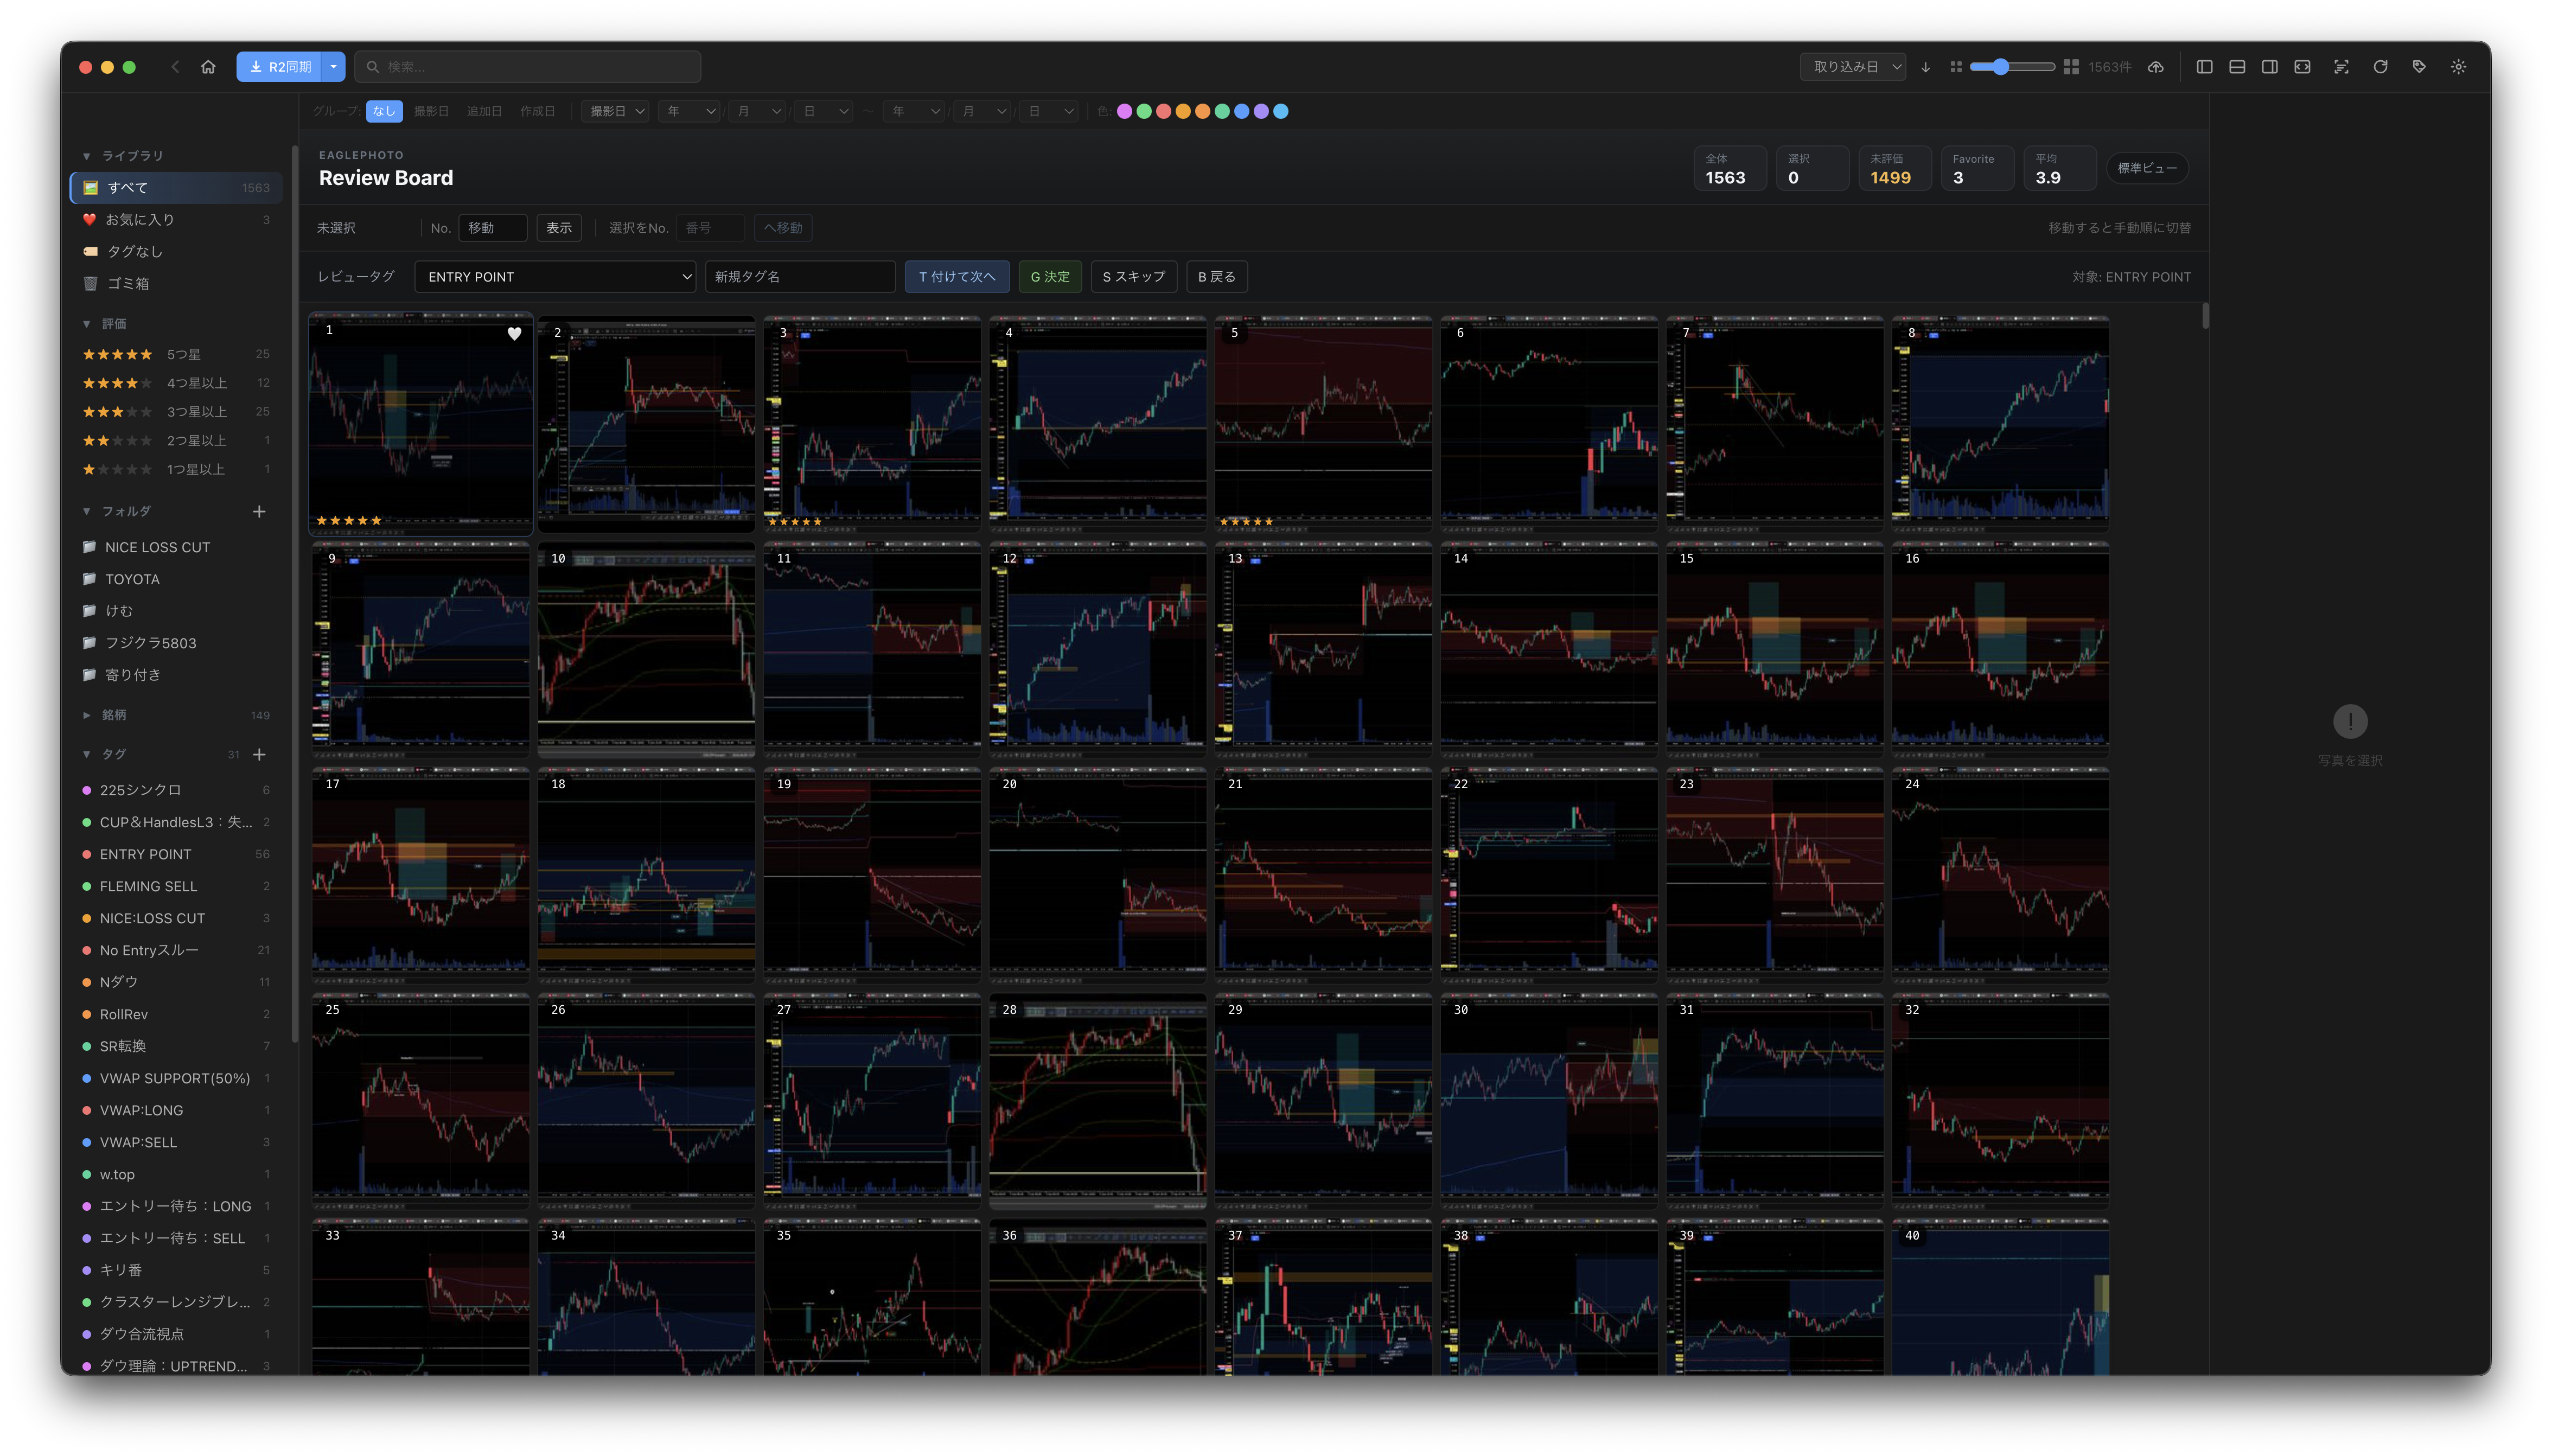Select the ENTRY POINT tag
Image resolution: width=2552 pixels, height=1456 pixels.
point(176,854)
